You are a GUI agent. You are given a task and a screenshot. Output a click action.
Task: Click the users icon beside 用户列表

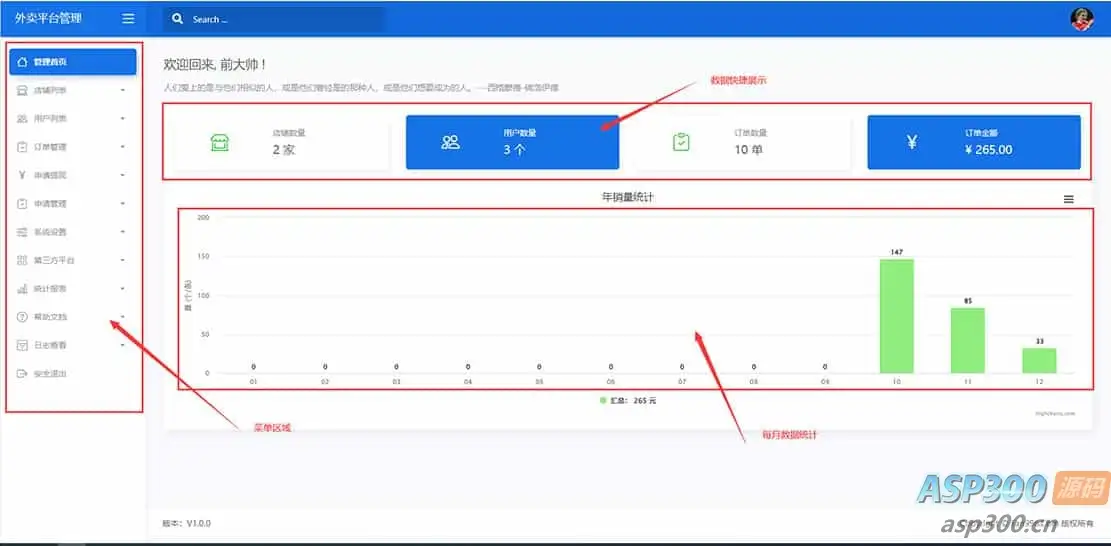[22, 119]
